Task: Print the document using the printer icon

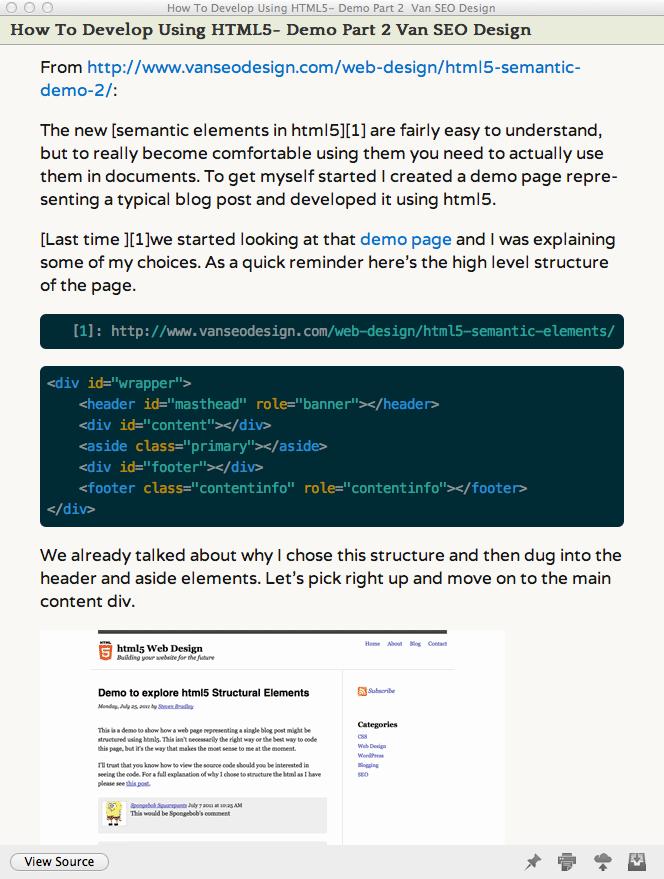Action: click(567, 861)
